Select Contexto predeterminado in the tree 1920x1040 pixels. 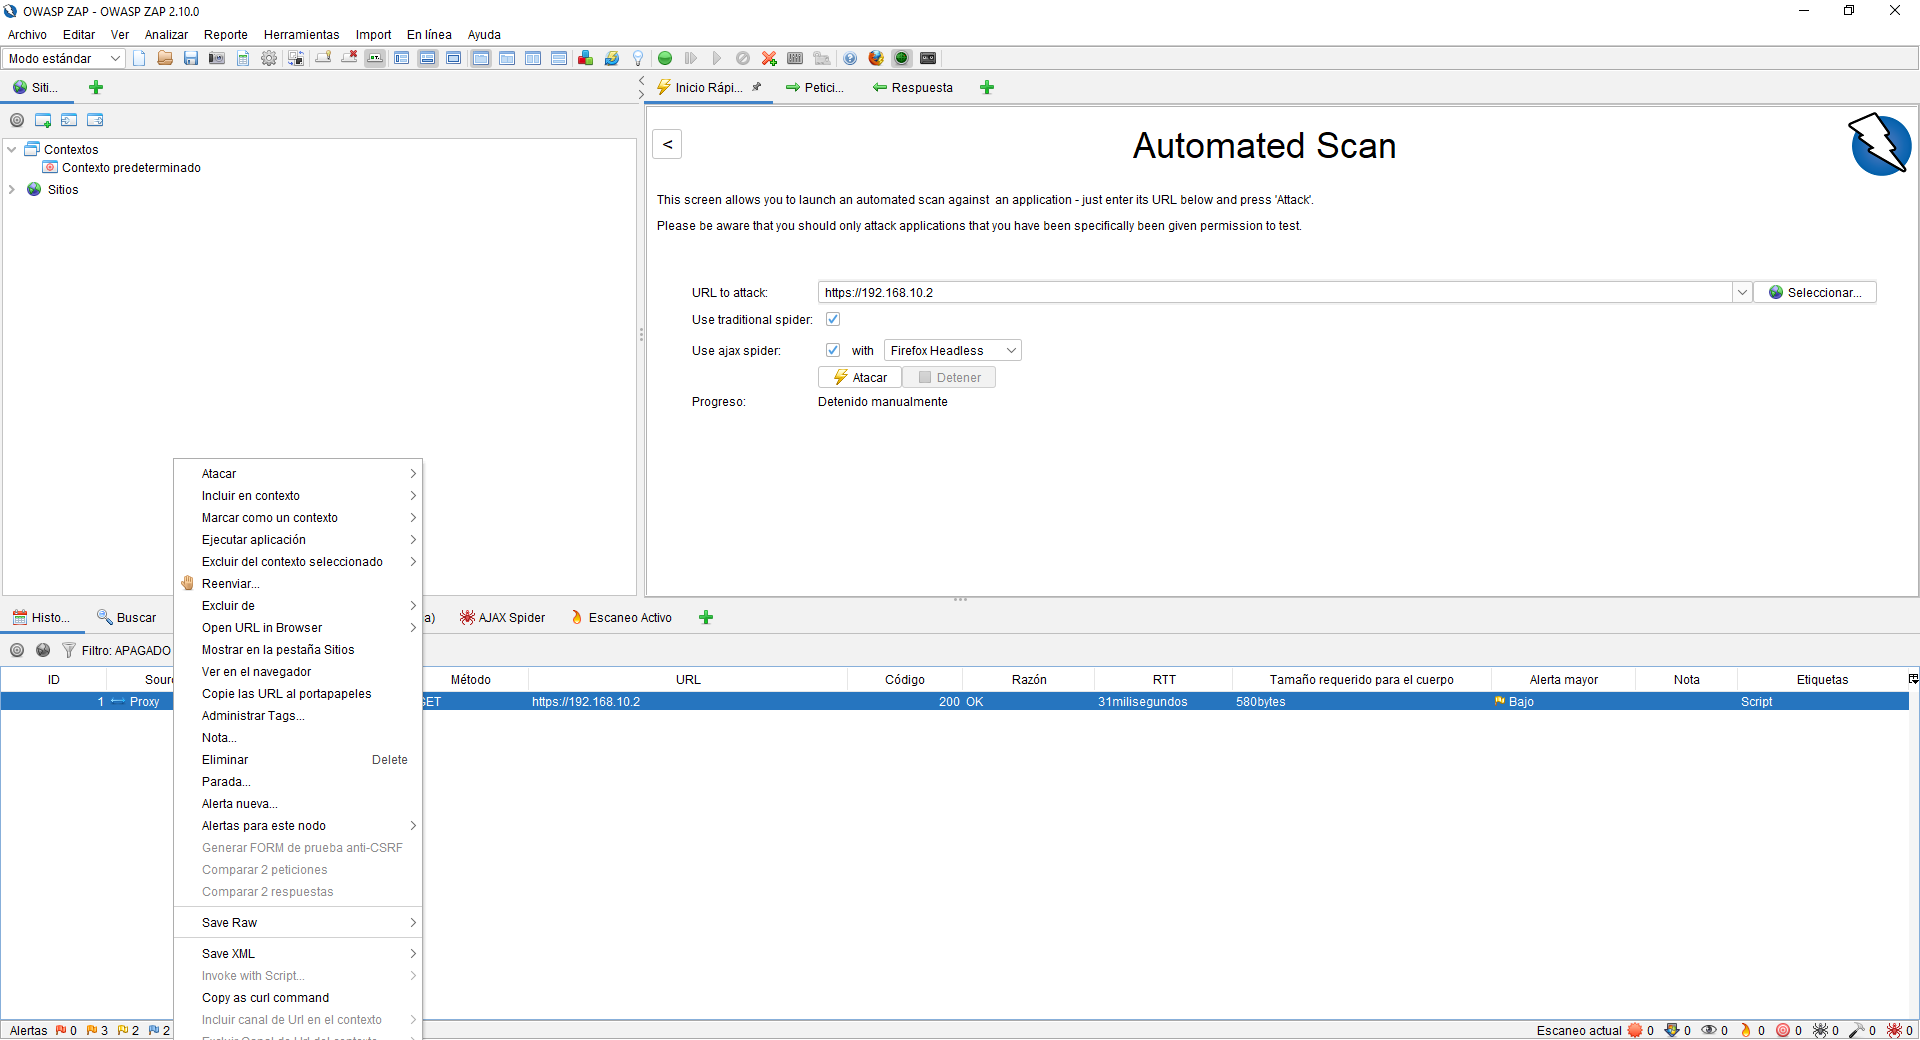[x=131, y=167]
